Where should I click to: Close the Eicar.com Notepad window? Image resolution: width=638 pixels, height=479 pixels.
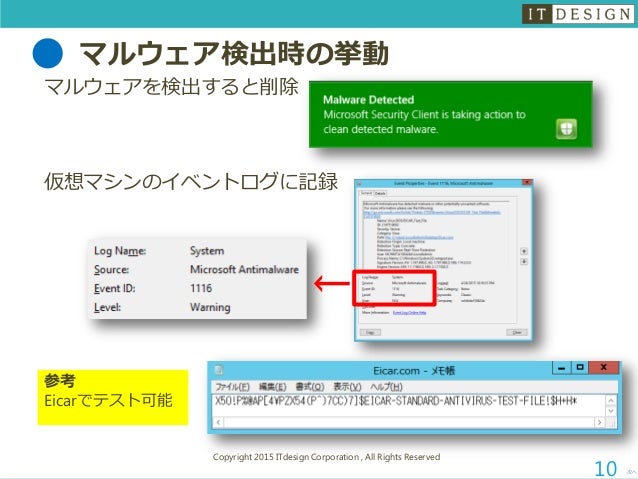pos(603,367)
